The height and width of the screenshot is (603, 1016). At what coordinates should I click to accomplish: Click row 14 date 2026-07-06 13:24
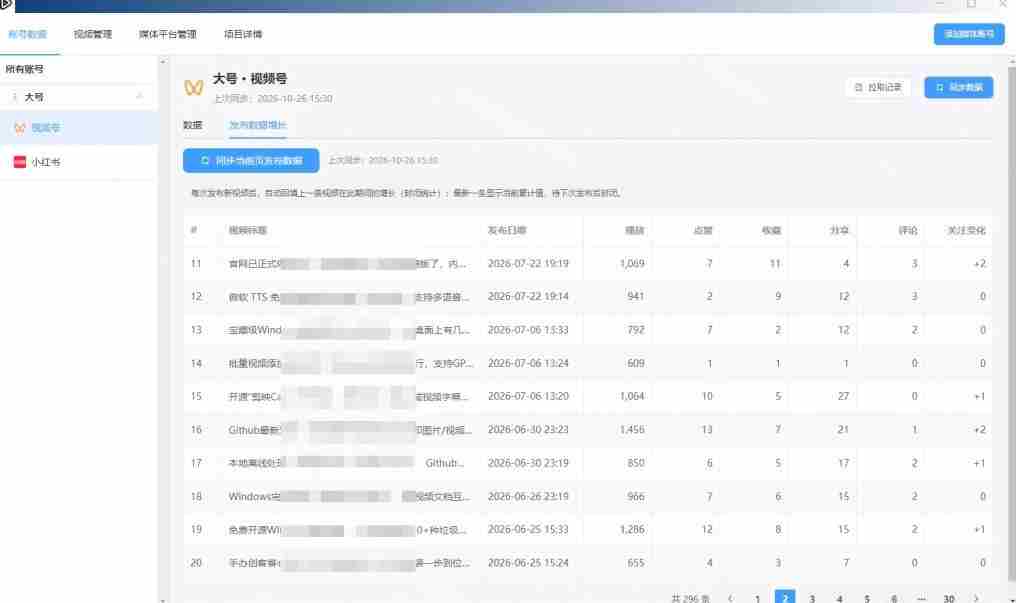[528, 363]
